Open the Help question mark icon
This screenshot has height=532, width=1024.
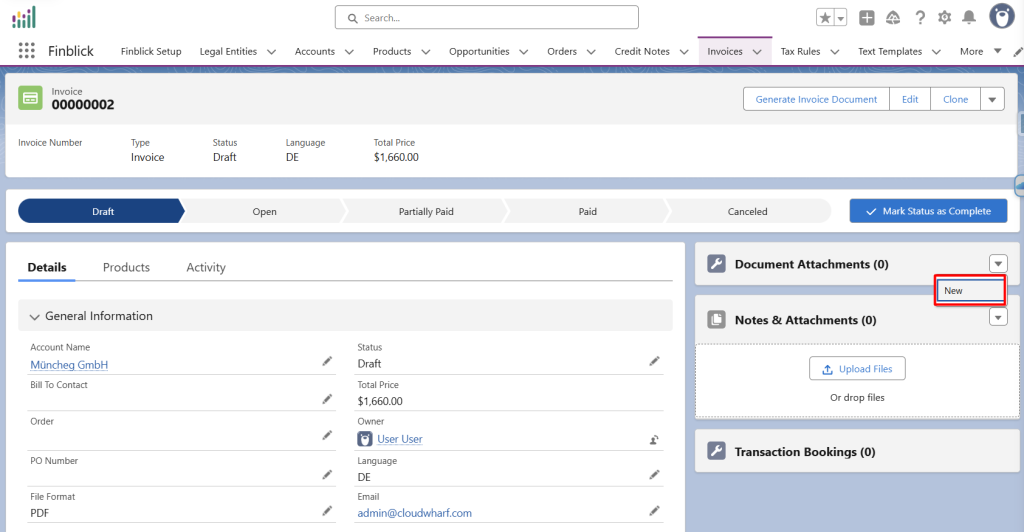918,18
